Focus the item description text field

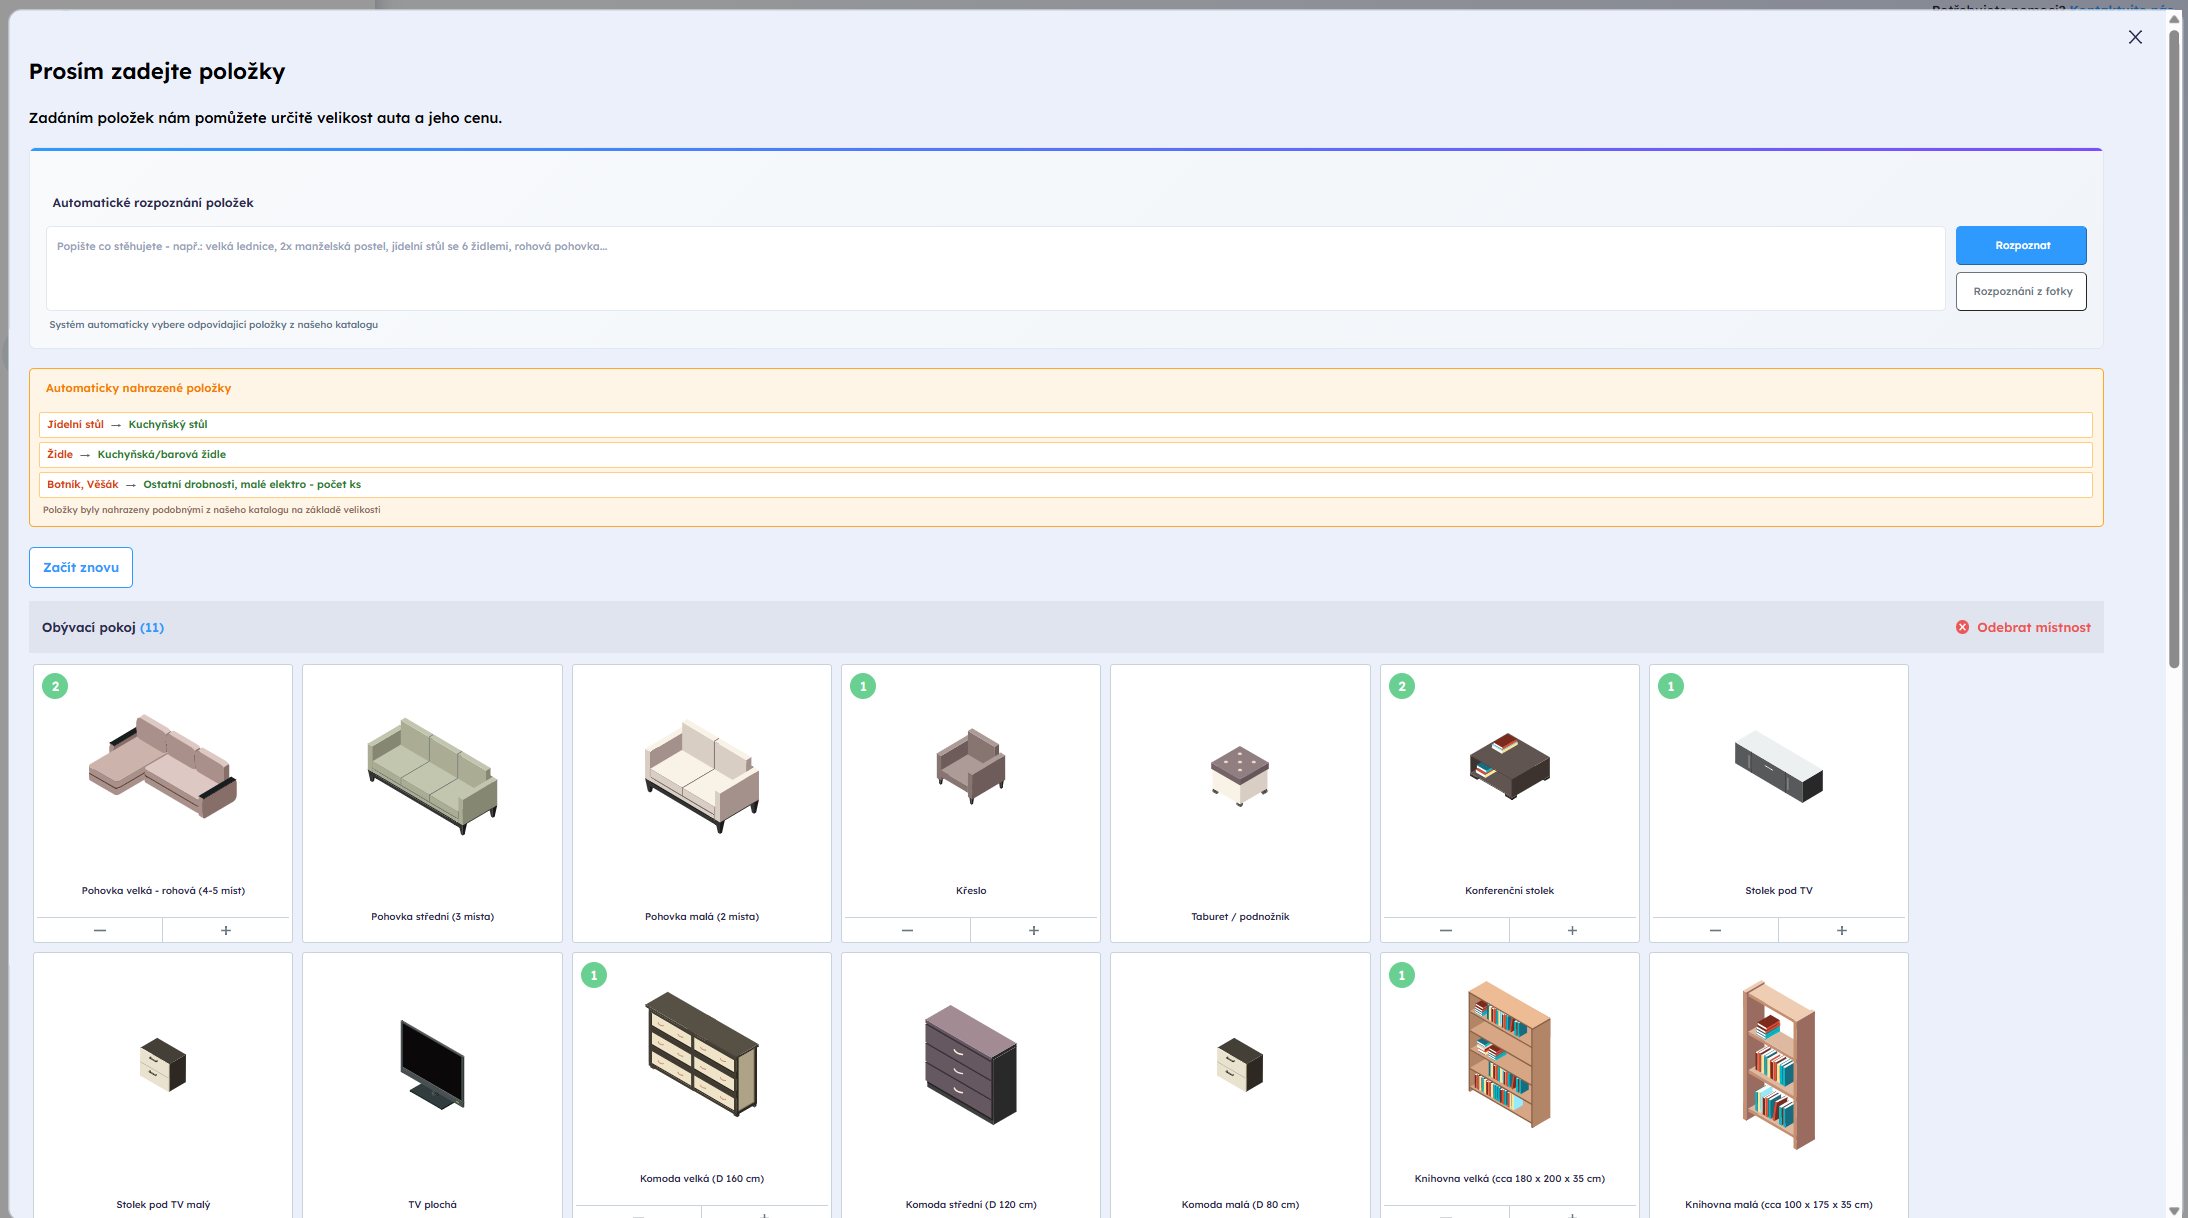[x=995, y=268]
